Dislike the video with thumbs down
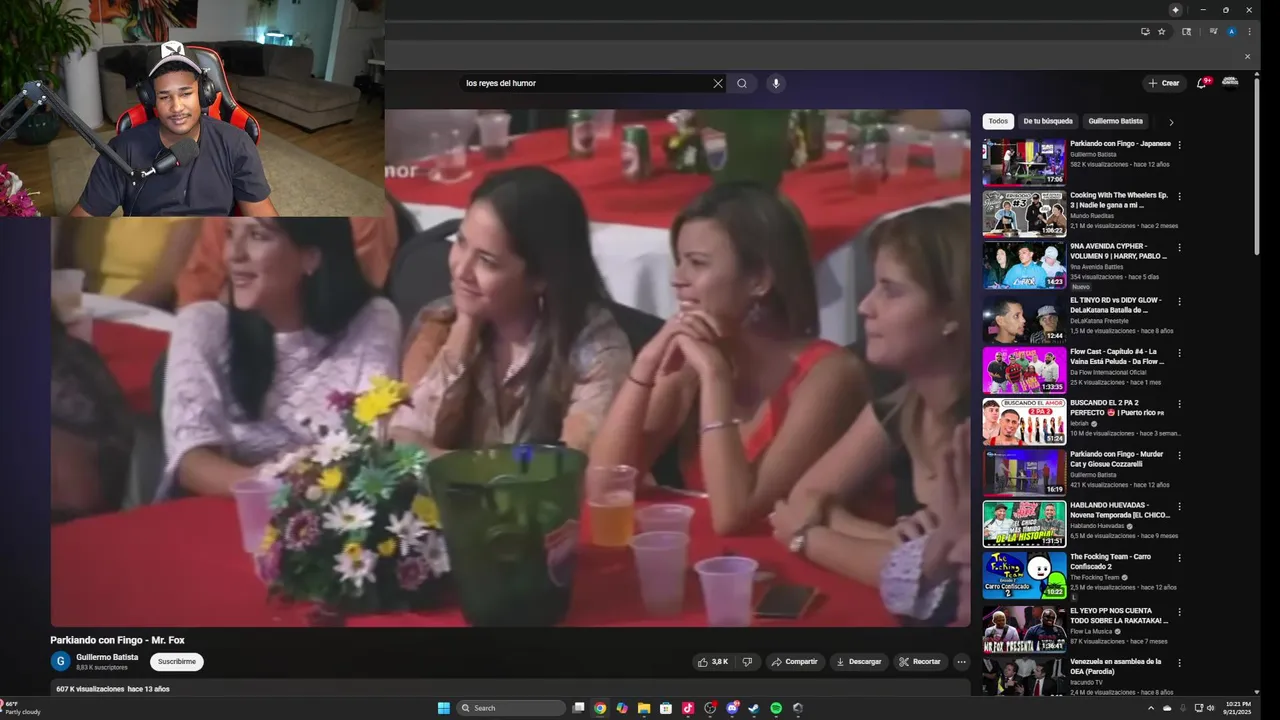Viewport: 1280px width, 720px height. (747, 662)
